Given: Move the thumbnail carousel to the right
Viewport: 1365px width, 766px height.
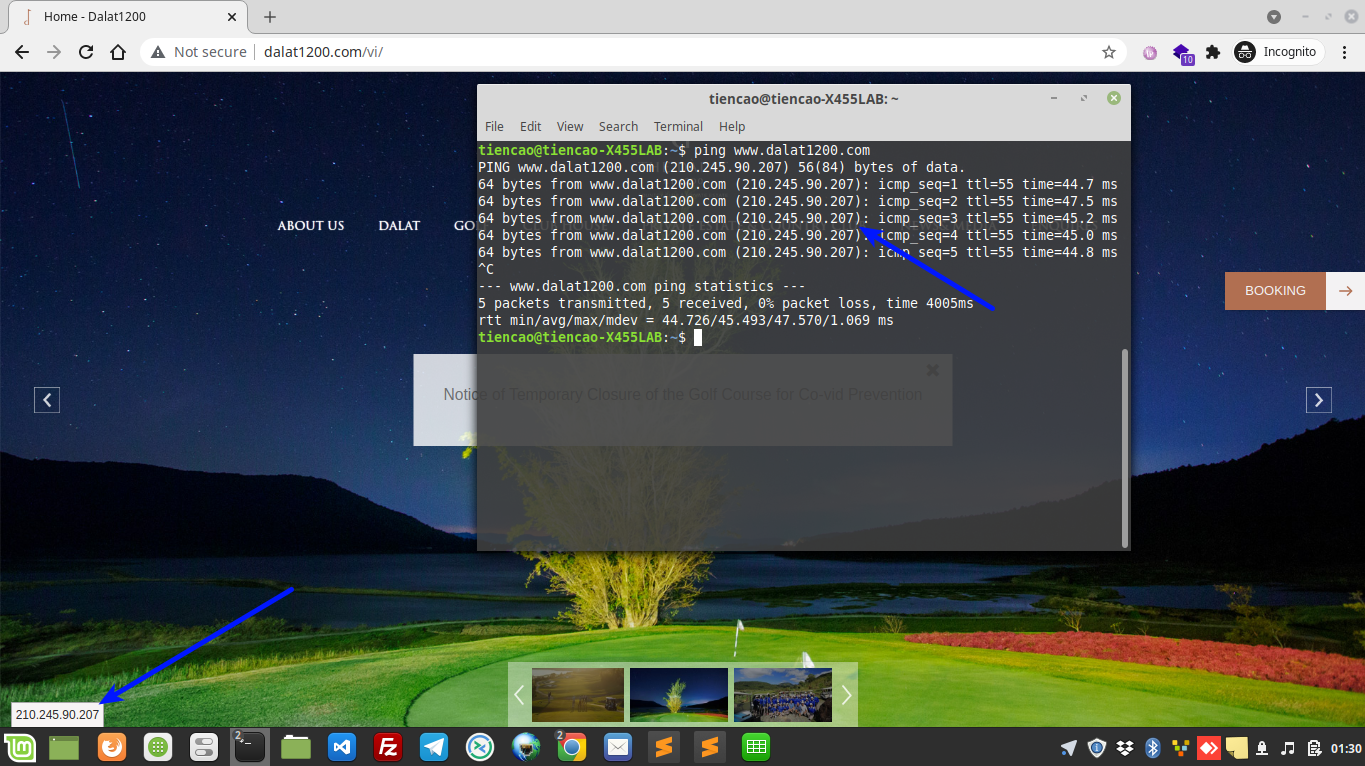Looking at the screenshot, I should [847, 694].
